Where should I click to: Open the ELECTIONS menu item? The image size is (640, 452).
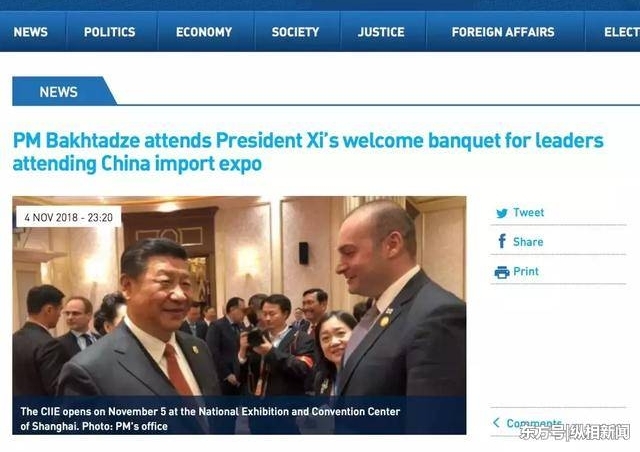(622, 32)
